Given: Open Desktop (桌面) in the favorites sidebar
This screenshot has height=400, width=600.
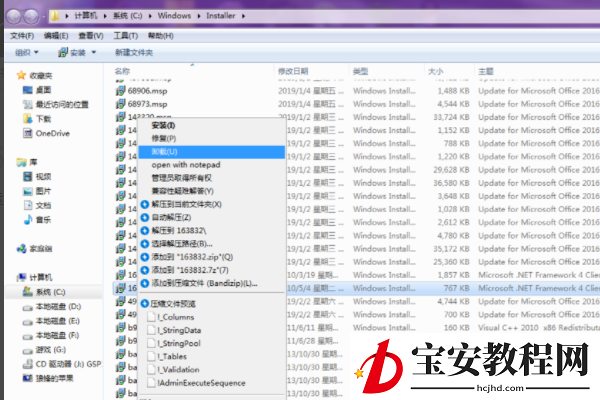Looking at the screenshot, I should click(37, 90).
